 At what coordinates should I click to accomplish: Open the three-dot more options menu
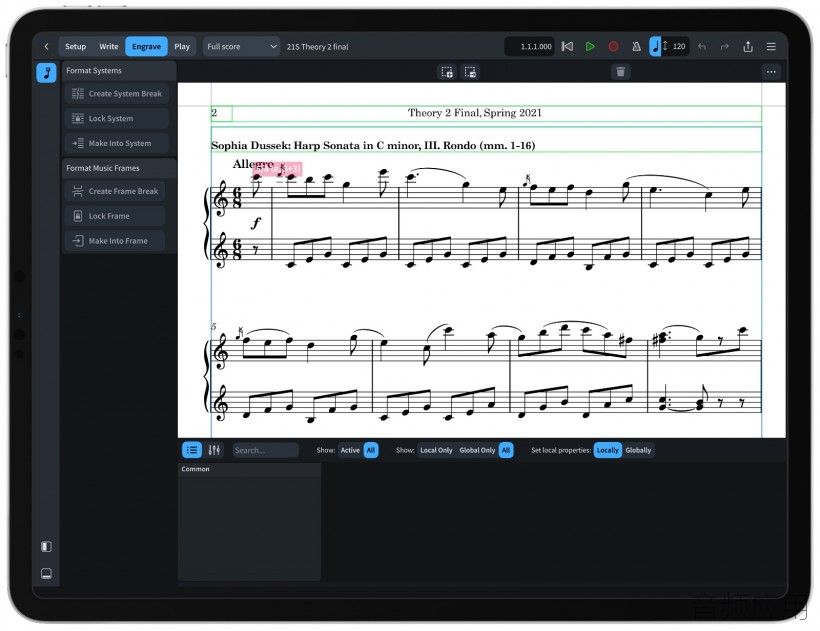771,72
